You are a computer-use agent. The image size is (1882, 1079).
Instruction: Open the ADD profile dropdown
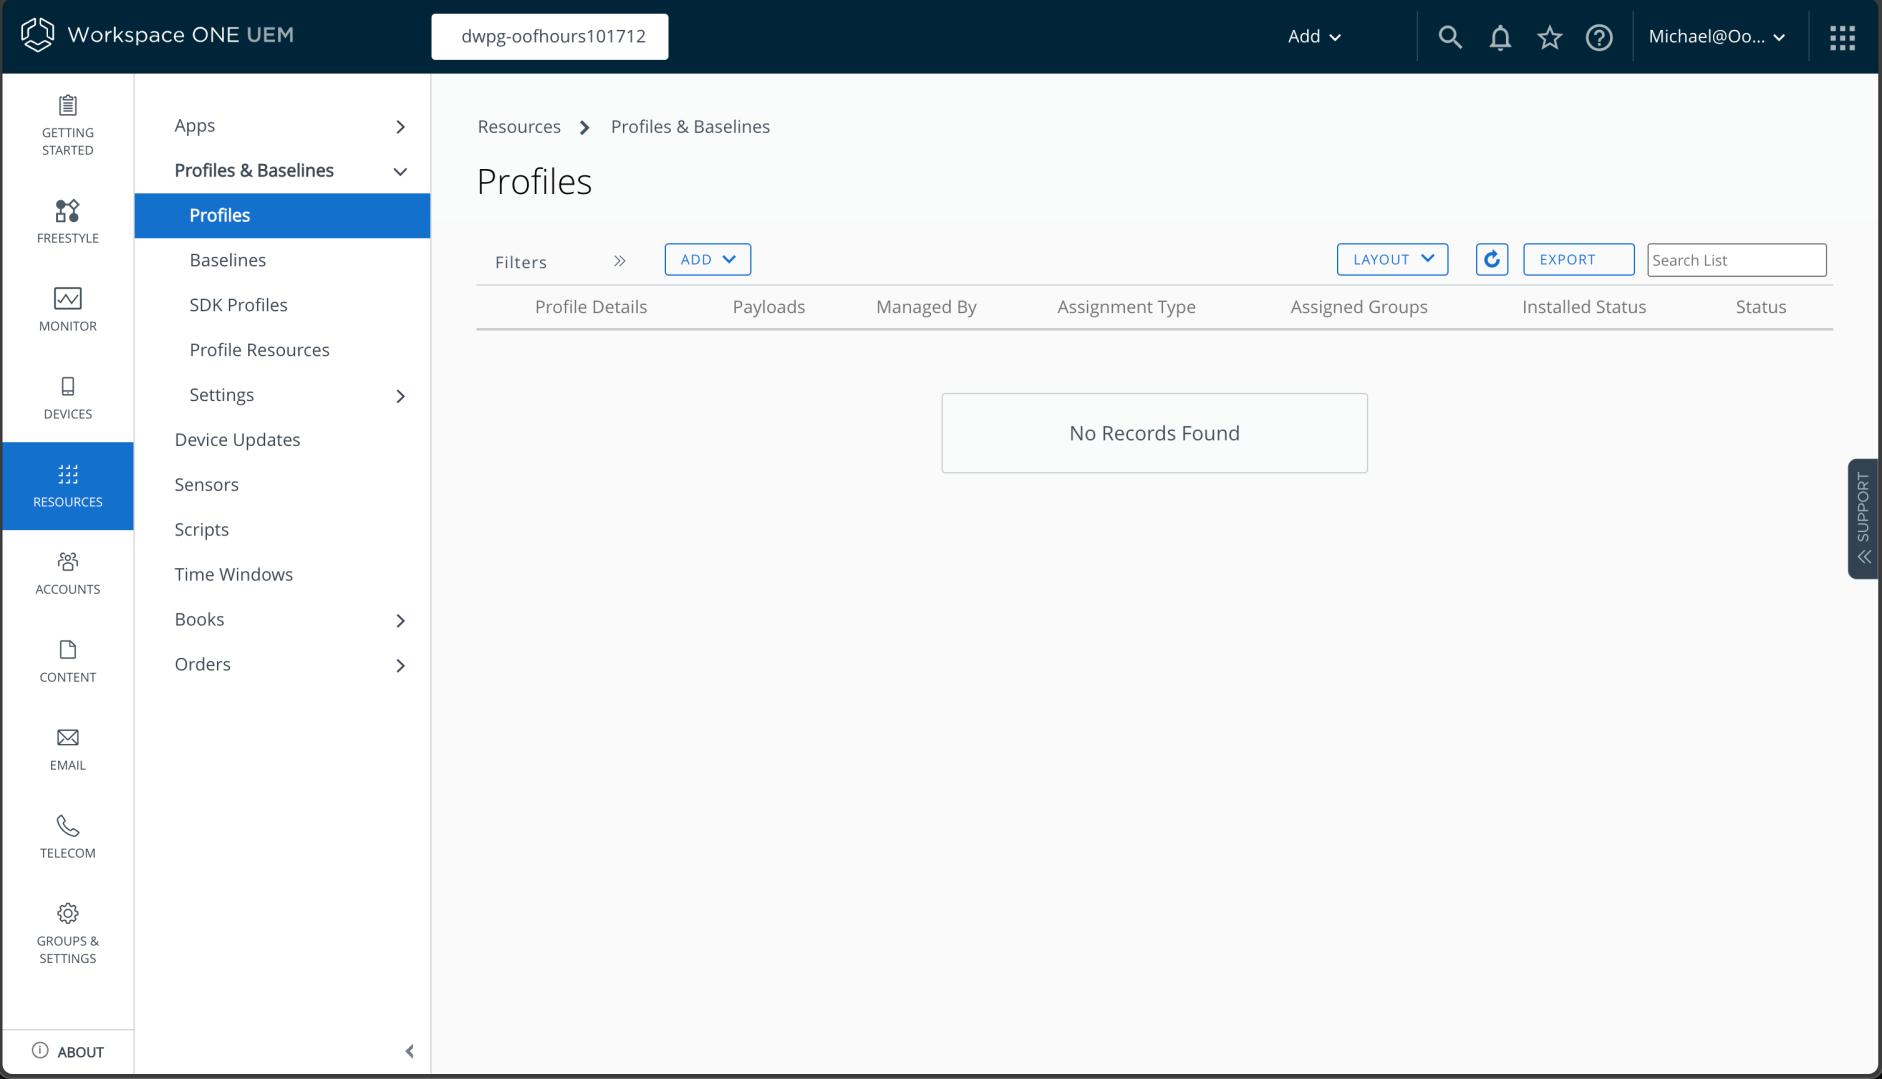707,259
